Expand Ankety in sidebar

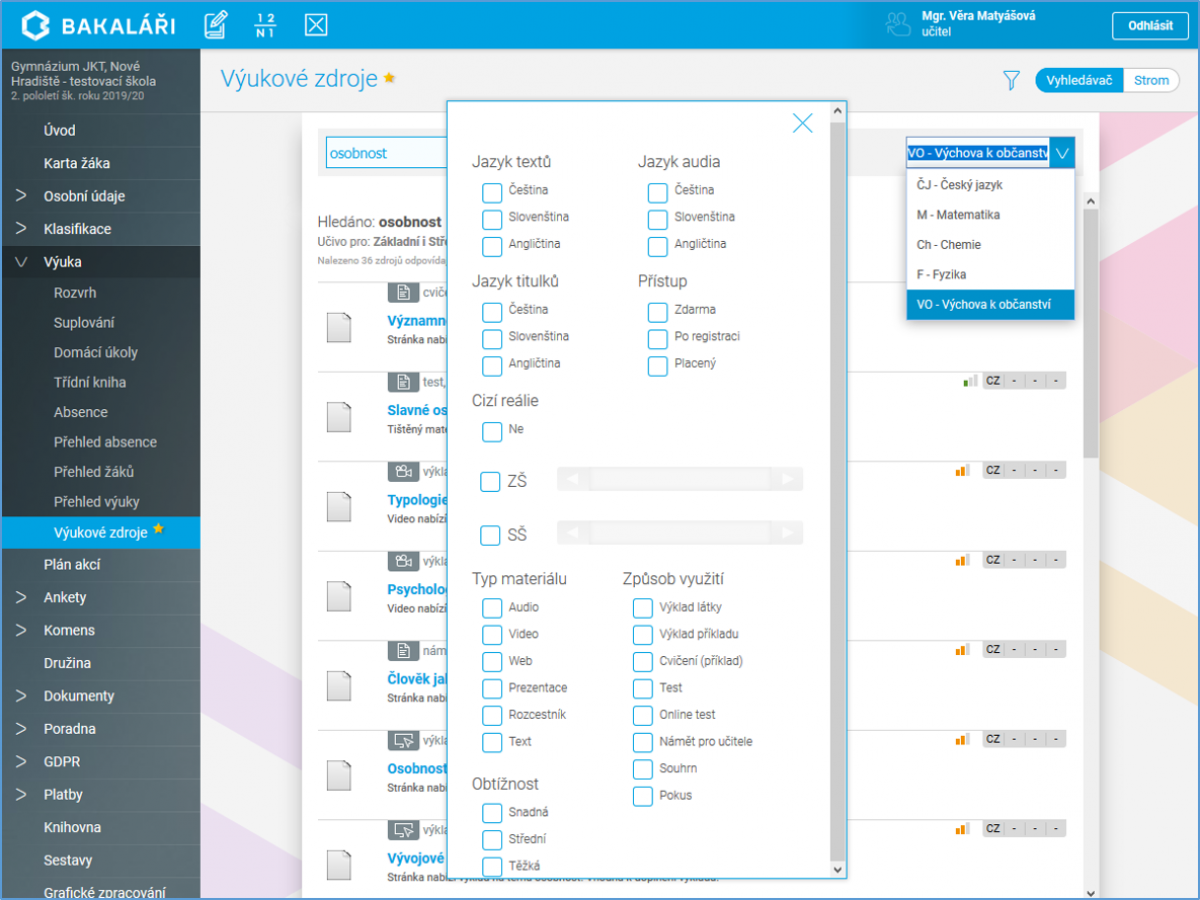point(21,597)
